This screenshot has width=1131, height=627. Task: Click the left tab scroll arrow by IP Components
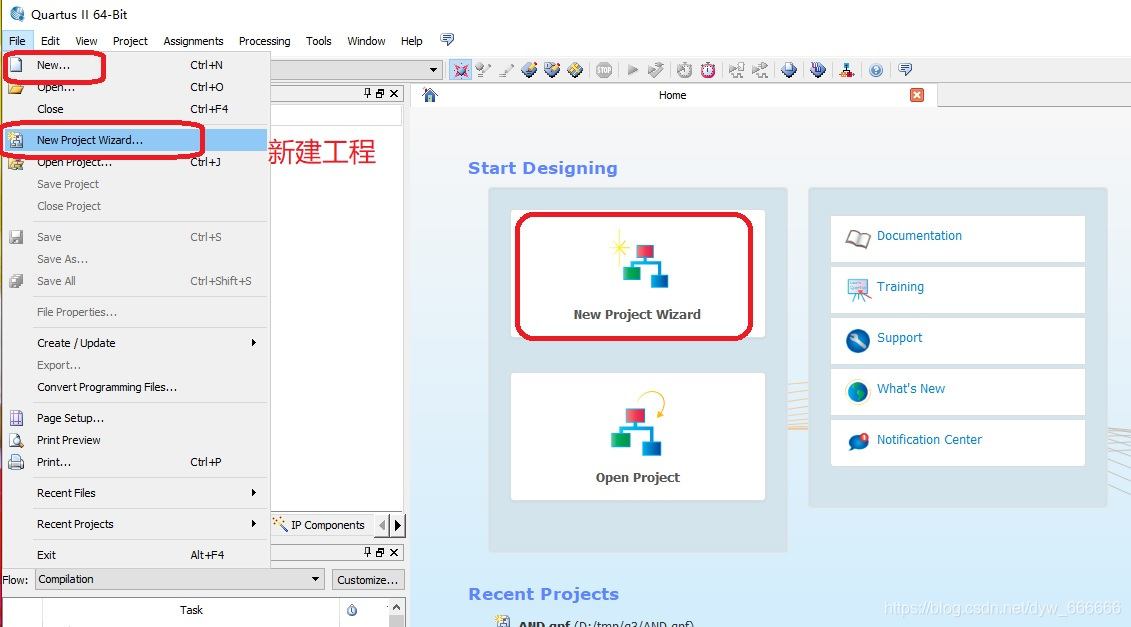[382, 525]
